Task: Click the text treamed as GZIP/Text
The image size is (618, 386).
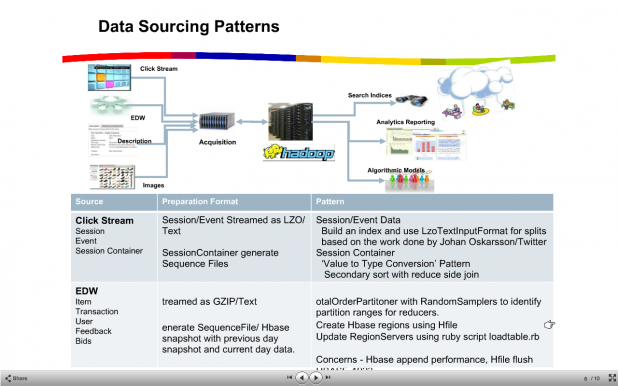Action: pyautogui.click(x=209, y=302)
